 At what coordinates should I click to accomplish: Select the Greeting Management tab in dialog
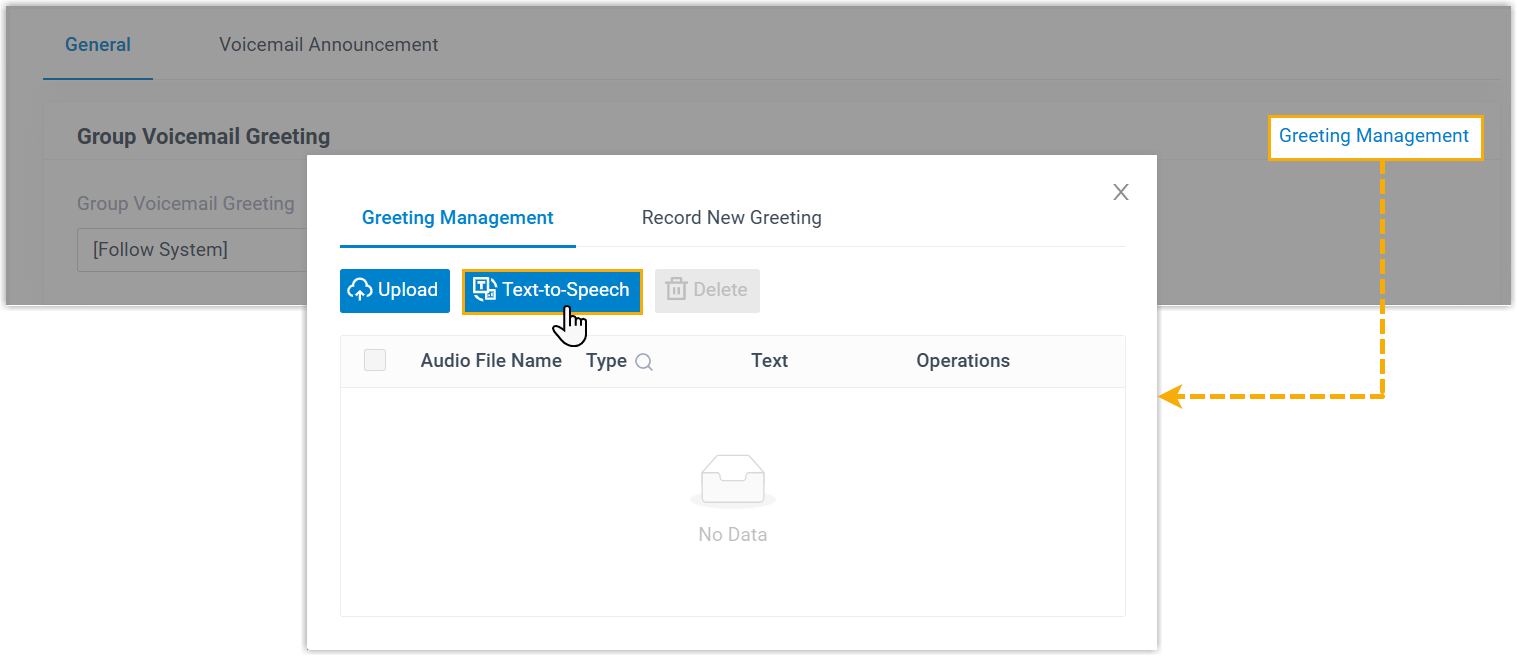[x=457, y=217]
